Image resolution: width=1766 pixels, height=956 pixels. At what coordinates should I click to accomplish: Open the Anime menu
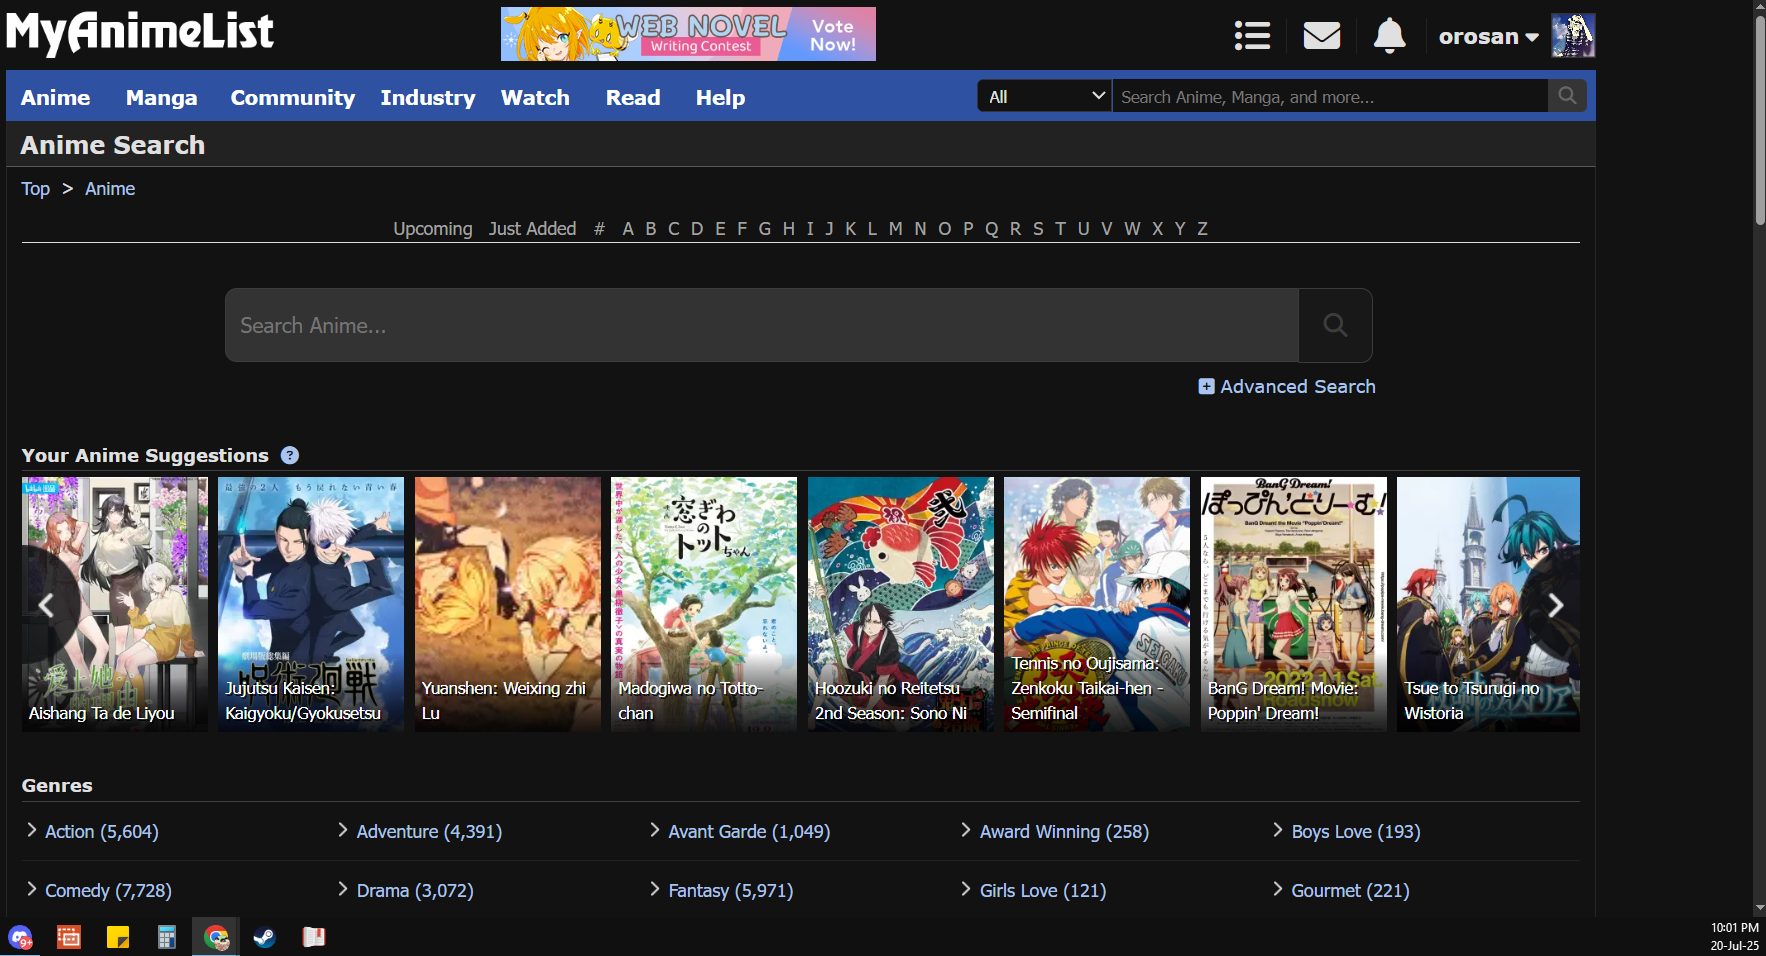point(55,97)
